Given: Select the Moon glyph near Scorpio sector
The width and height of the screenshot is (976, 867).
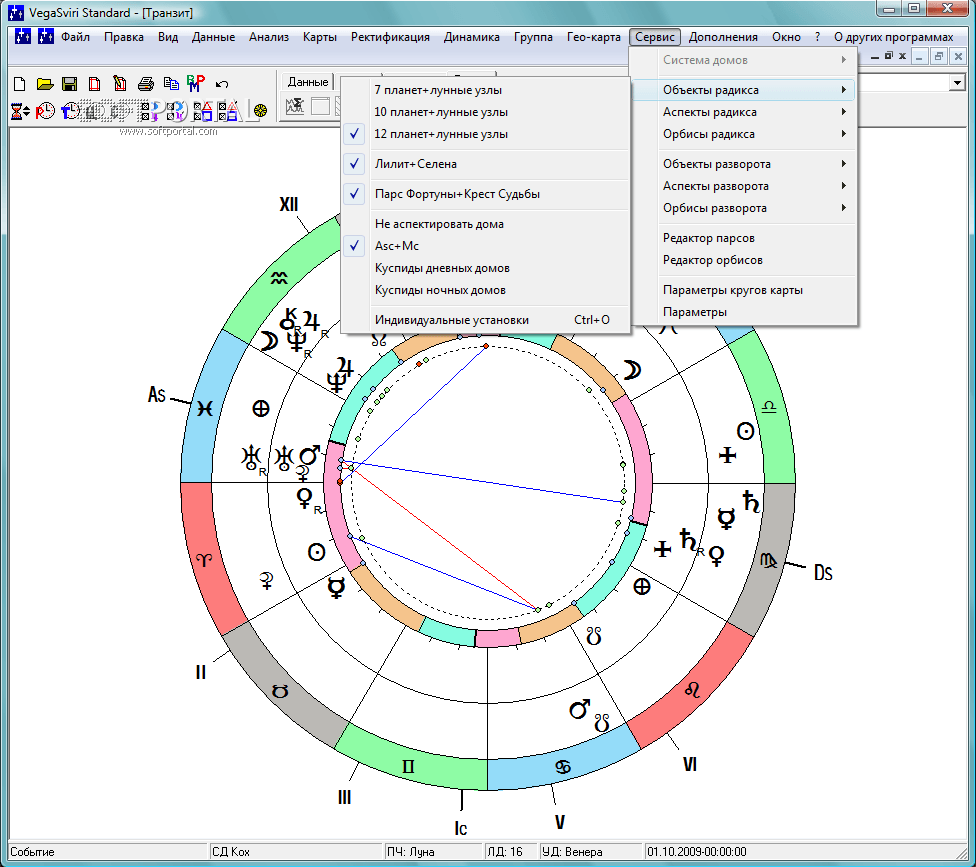Looking at the screenshot, I should [x=631, y=370].
